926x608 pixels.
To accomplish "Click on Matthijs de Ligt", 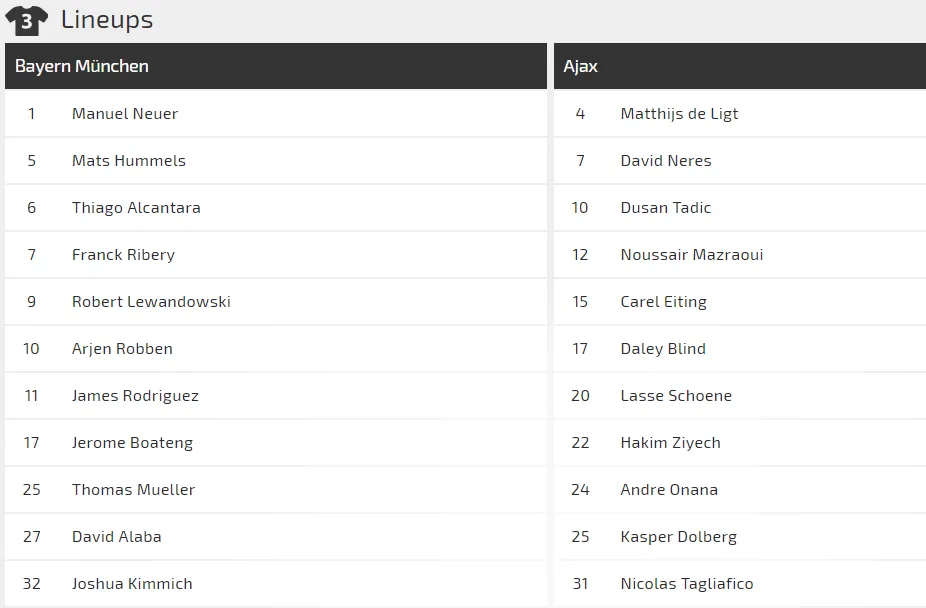I will 679,114.
